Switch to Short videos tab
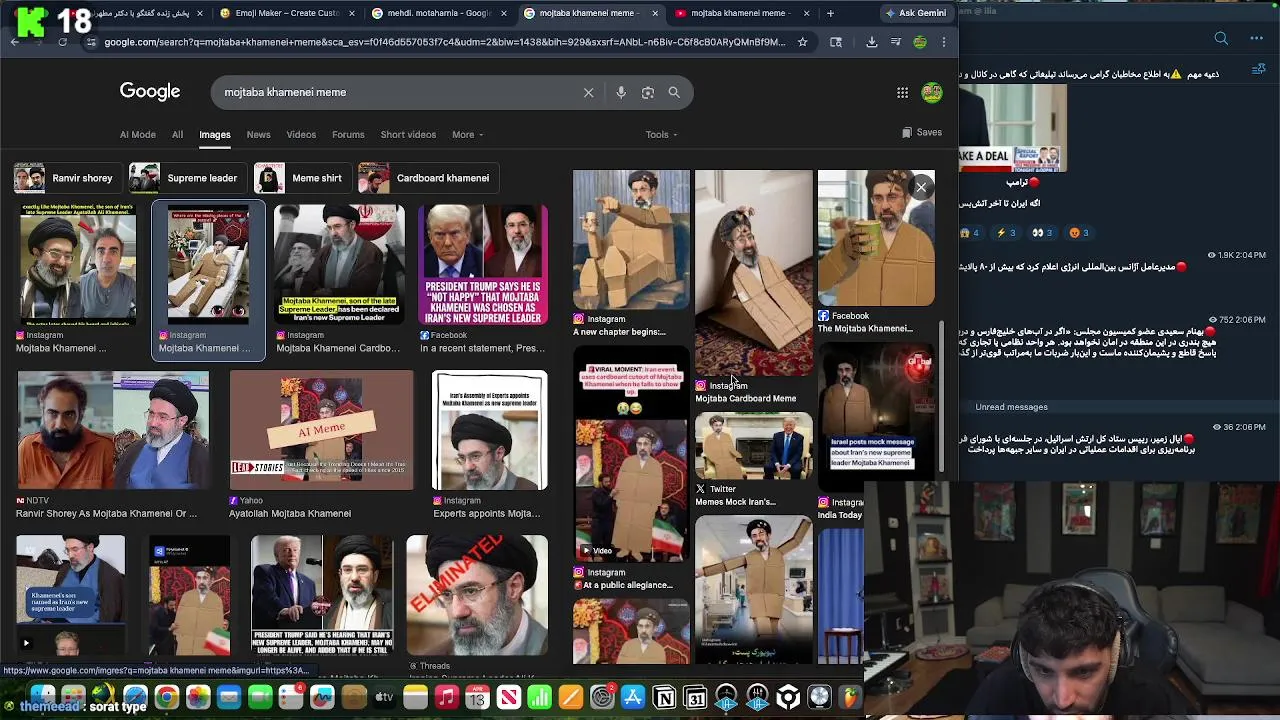The height and width of the screenshot is (720, 1280). [x=408, y=134]
